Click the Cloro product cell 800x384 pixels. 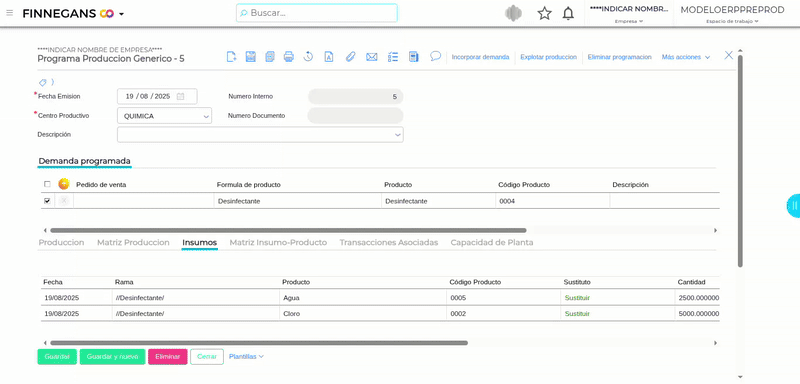coord(363,314)
